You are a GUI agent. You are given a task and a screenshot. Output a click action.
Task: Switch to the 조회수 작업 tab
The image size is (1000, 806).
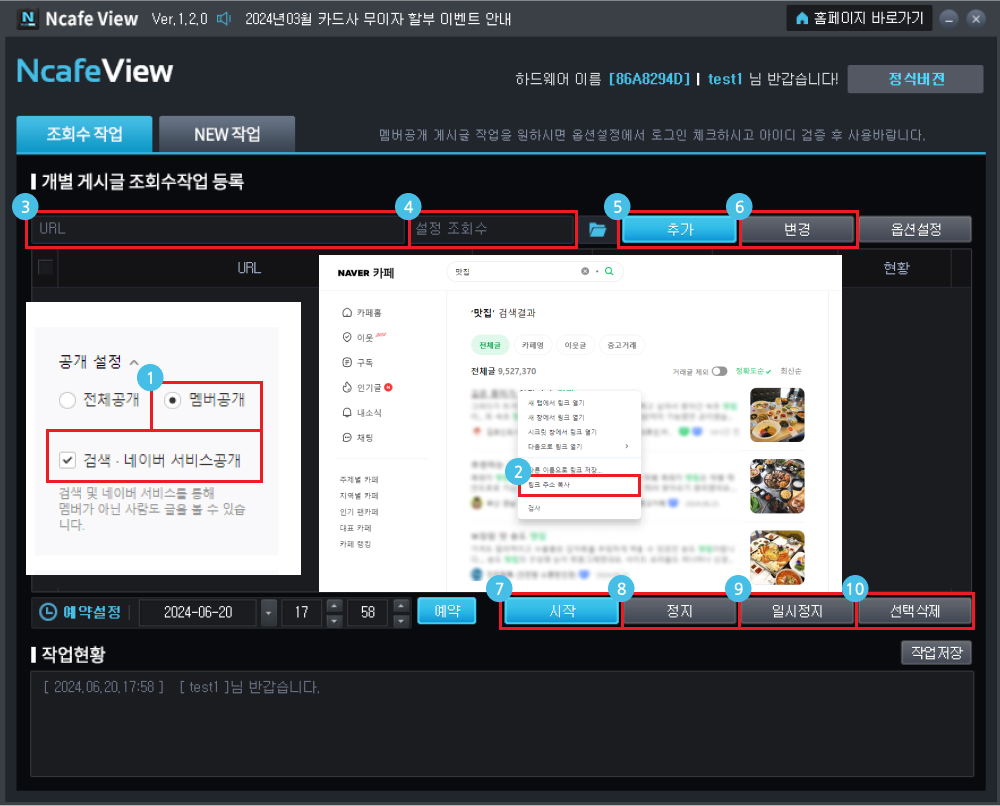point(84,134)
